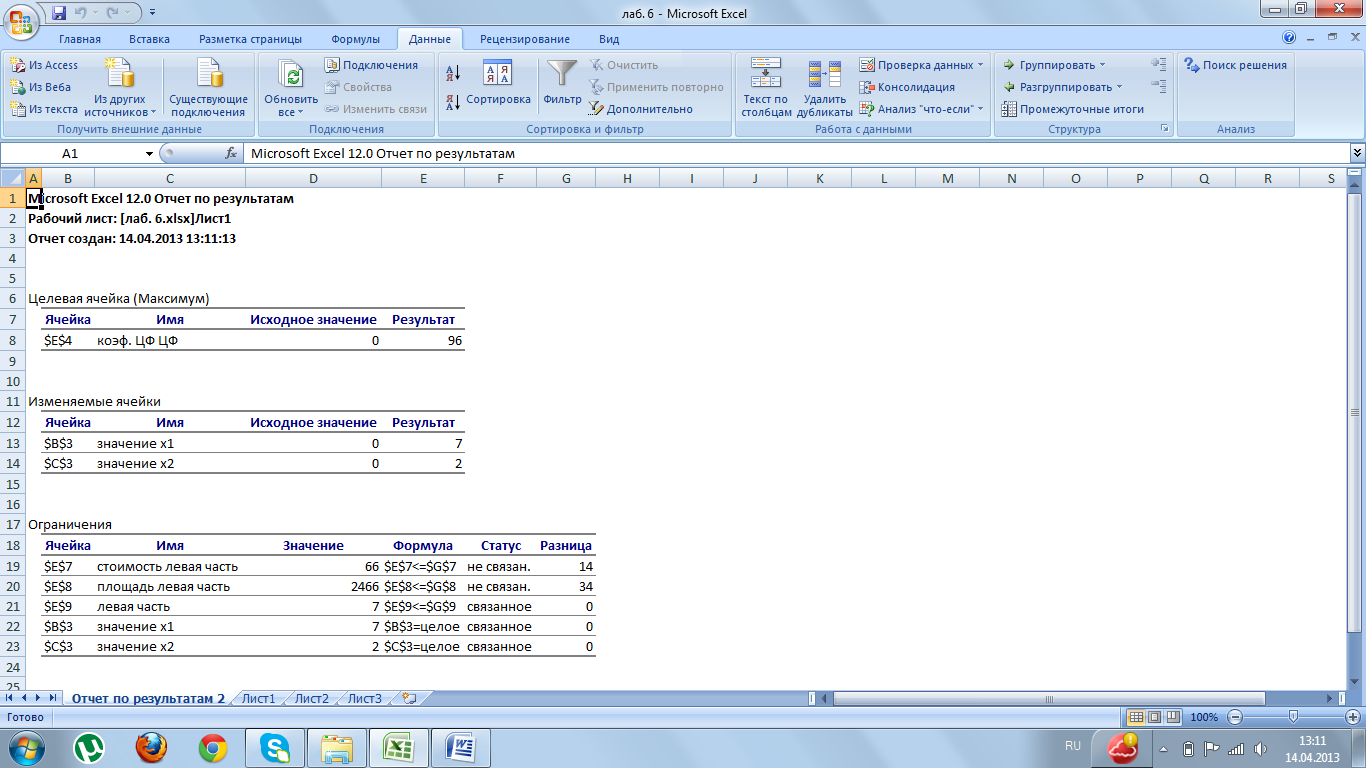Click the Show detail icon in Структура
1366x768 pixels.
pyautogui.click(x=1159, y=65)
